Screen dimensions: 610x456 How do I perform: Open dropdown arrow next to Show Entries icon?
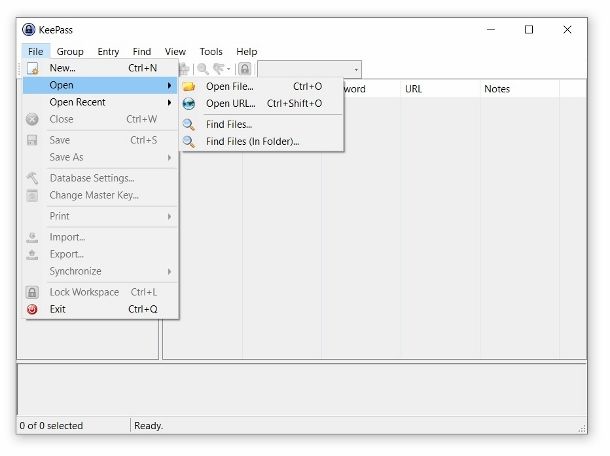pyautogui.click(x=229, y=69)
